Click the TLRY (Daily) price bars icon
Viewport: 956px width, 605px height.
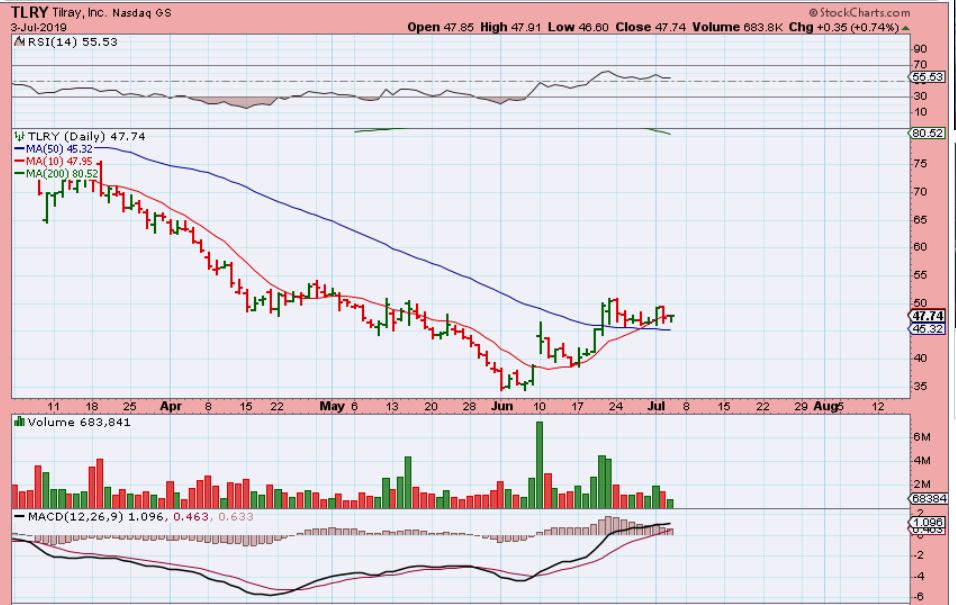coord(20,136)
